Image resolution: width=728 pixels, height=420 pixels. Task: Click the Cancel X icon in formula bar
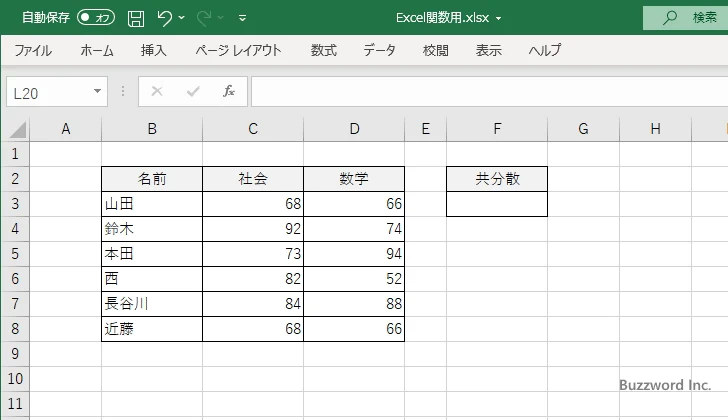click(157, 91)
